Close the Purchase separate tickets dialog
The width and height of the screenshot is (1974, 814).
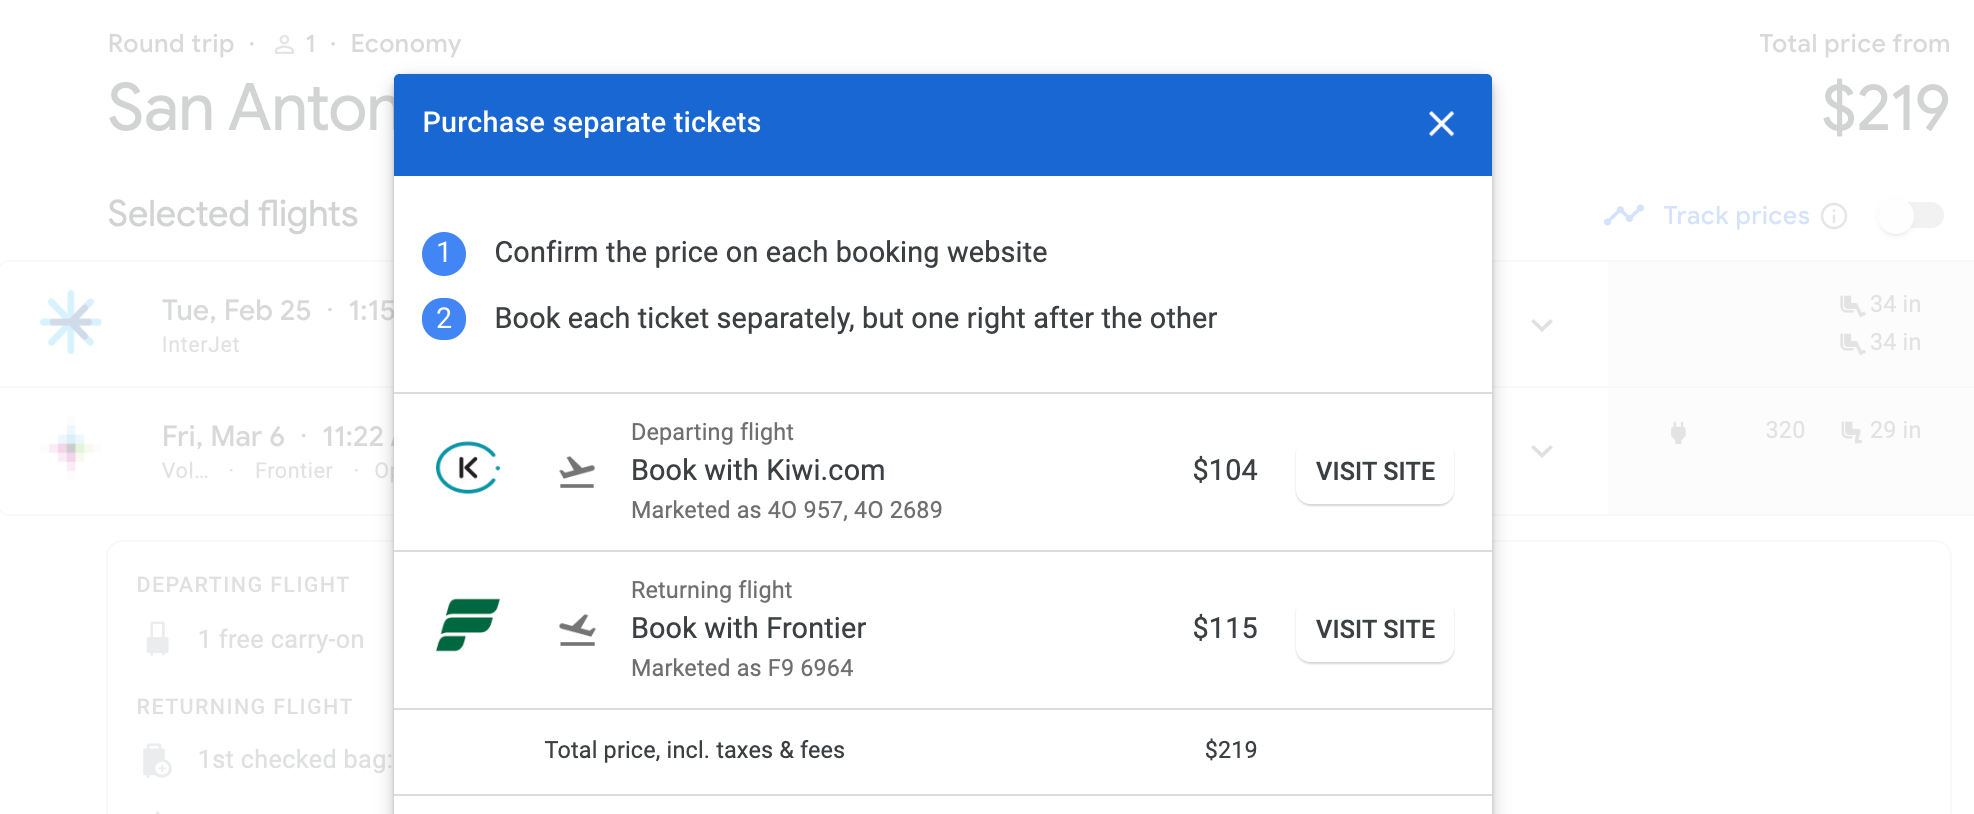[x=1441, y=124]
